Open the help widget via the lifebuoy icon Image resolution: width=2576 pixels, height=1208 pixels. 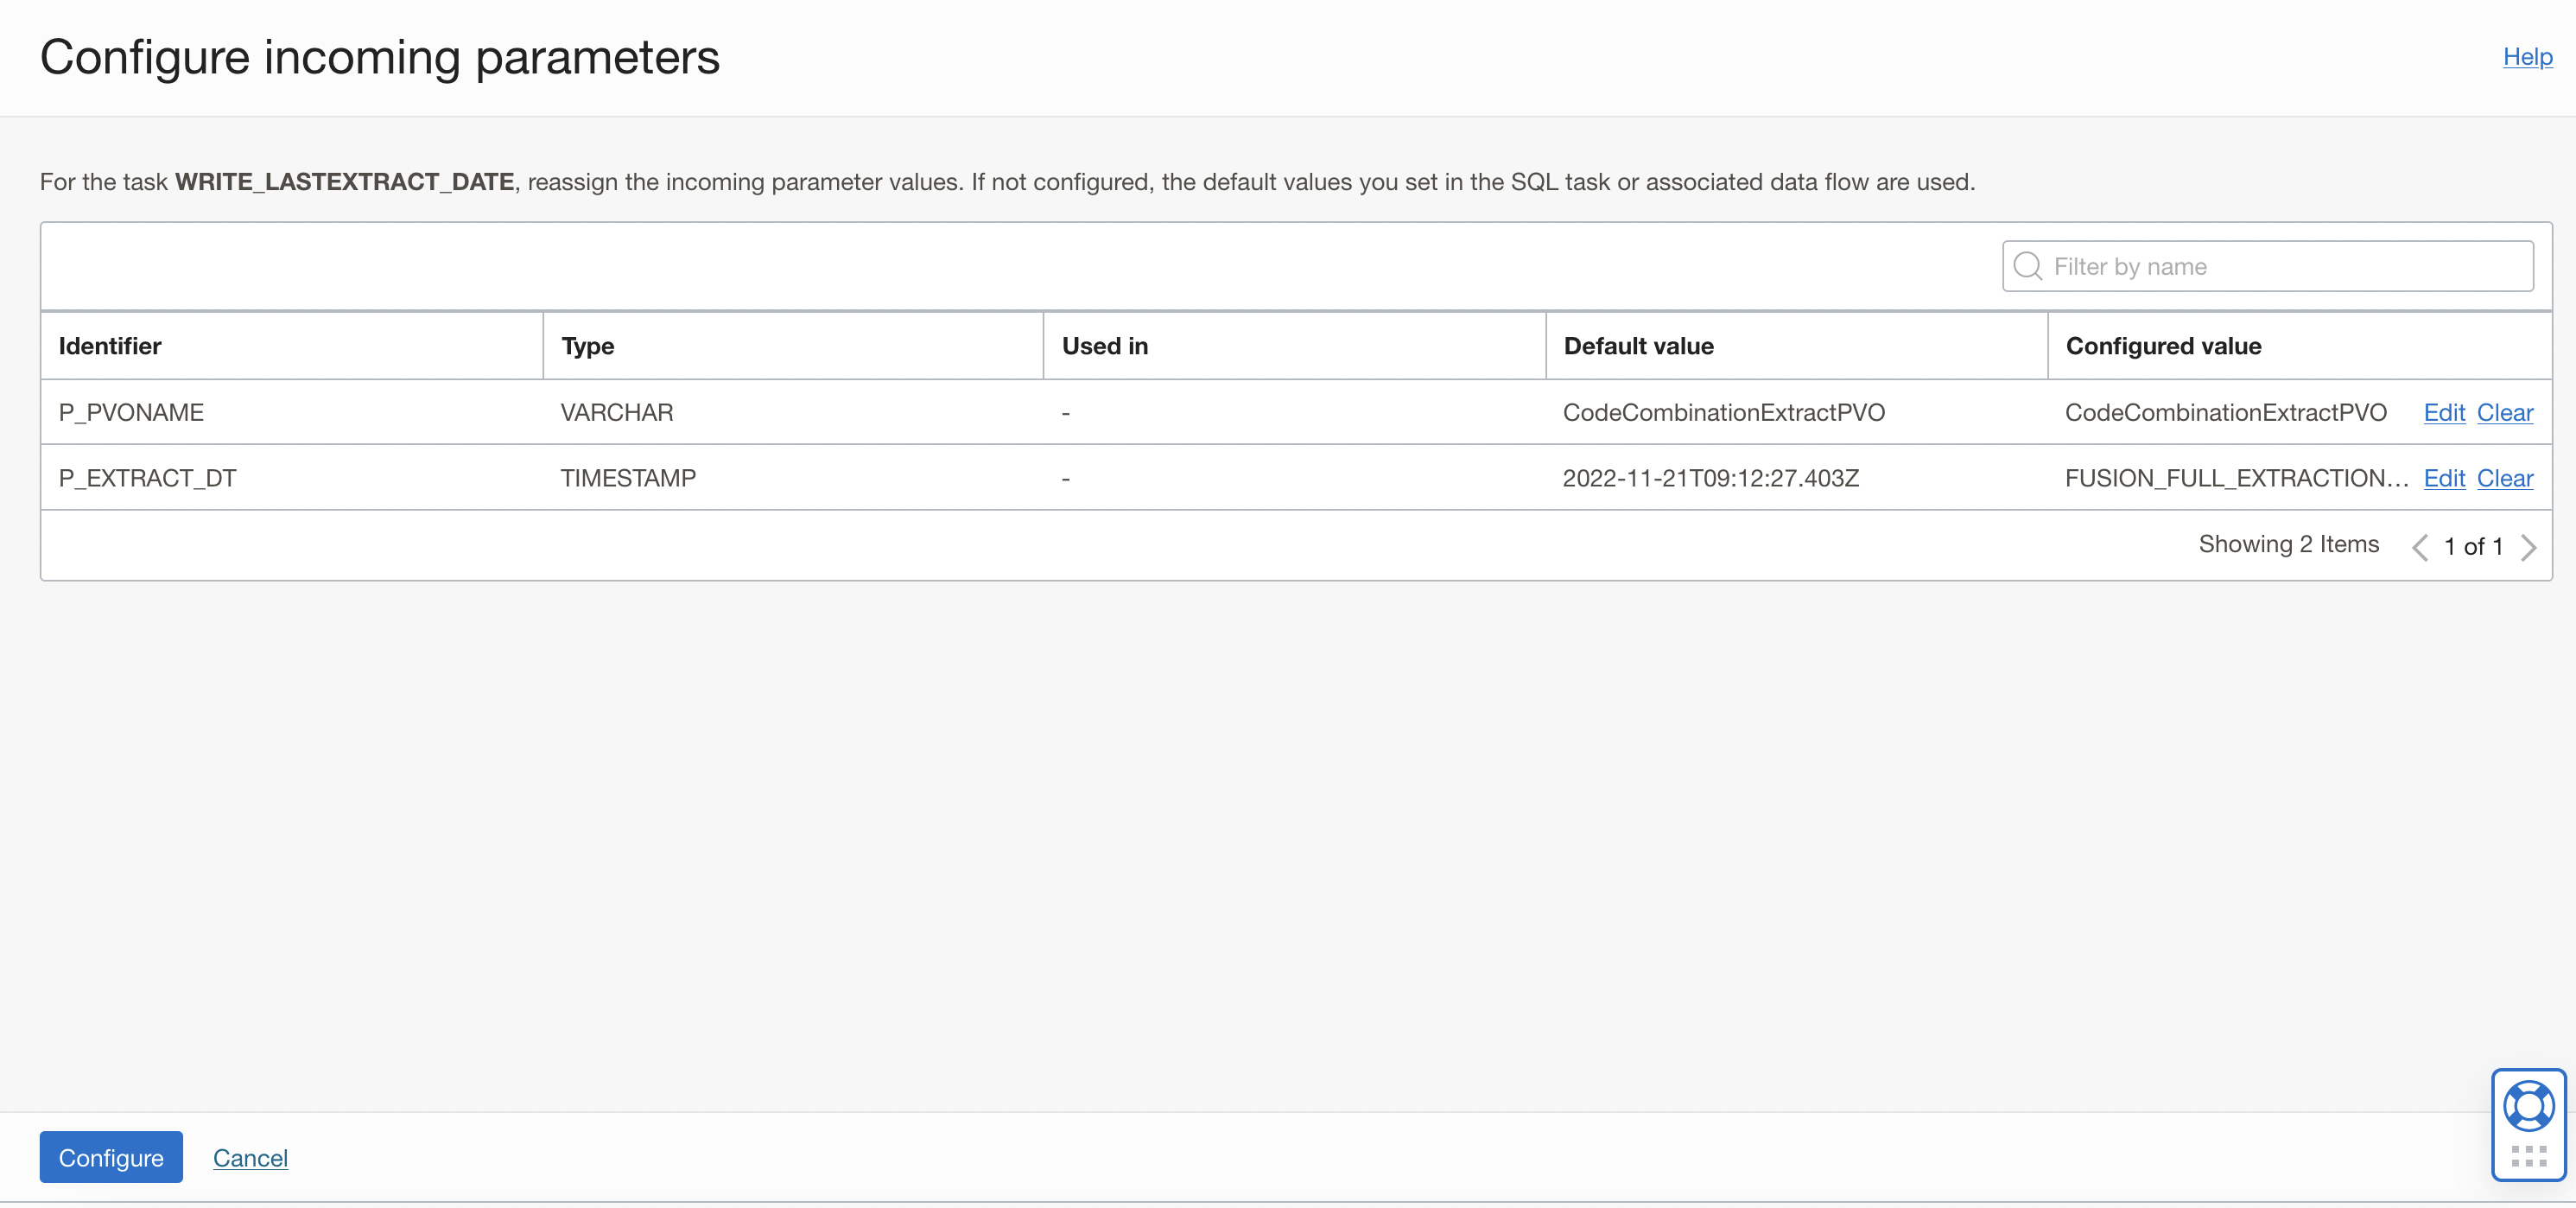[2528, 1105]
